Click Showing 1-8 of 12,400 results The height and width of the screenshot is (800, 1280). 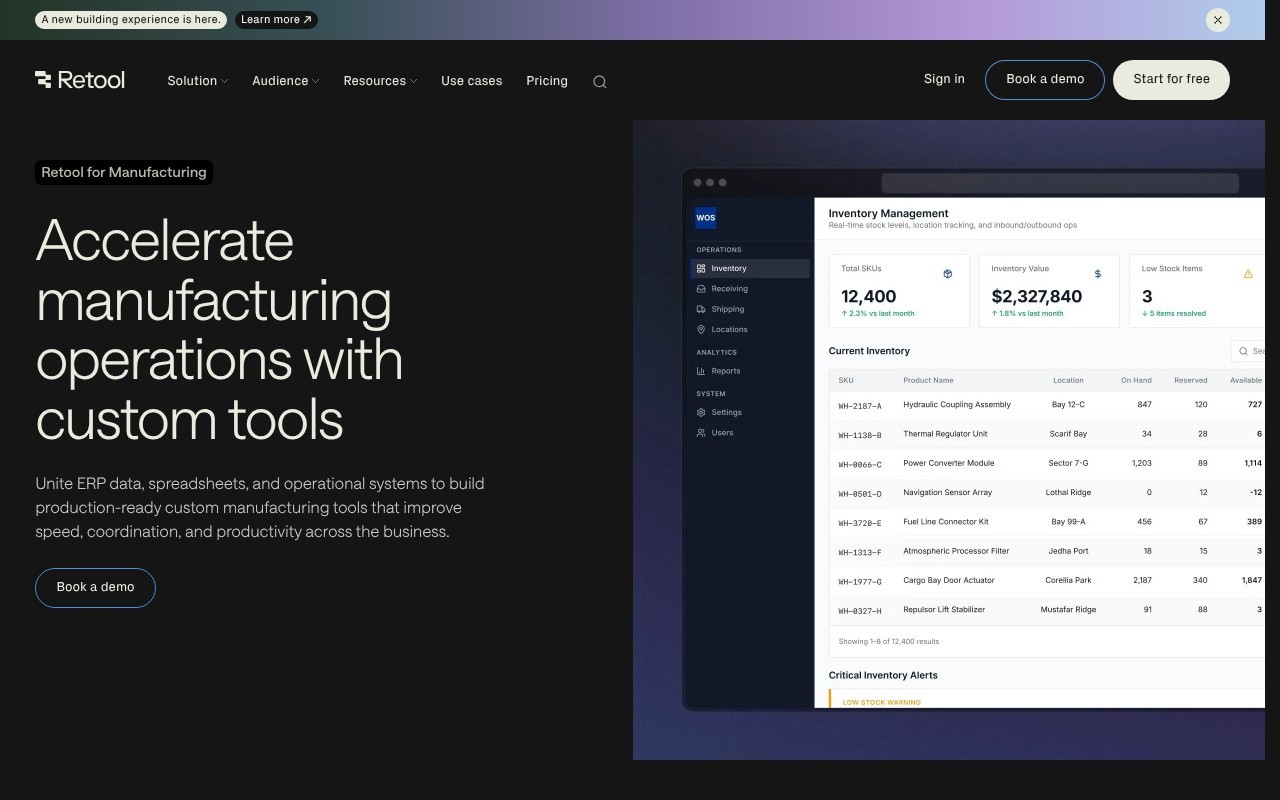pyautogui.click(x=888, y=641)
